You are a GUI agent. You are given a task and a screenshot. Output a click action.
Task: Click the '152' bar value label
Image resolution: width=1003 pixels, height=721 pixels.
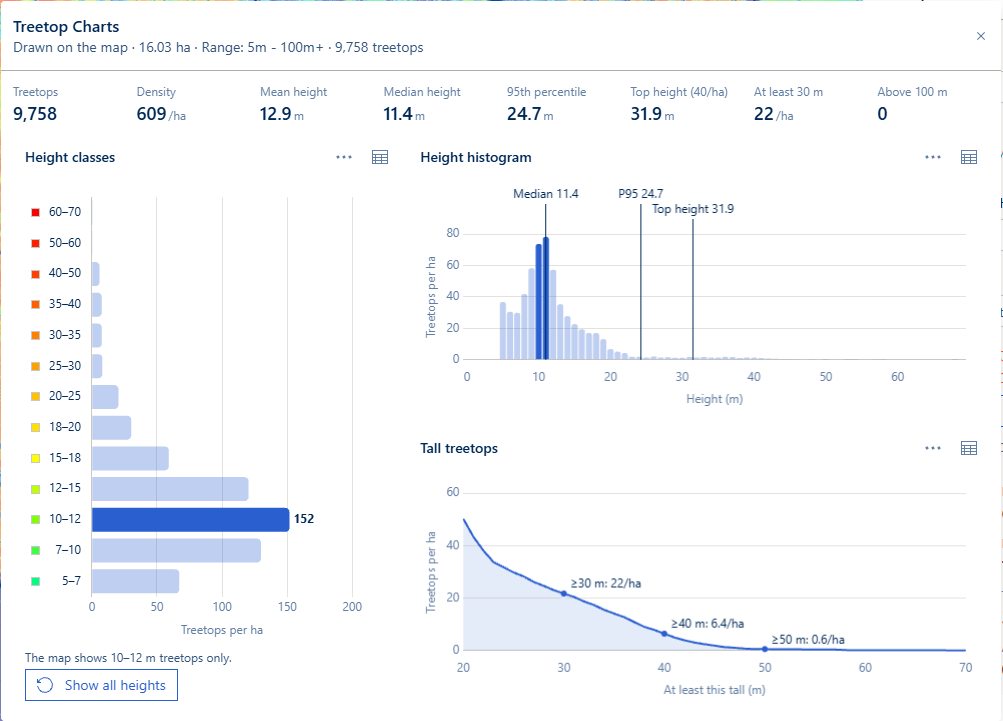tap(304, 519)
